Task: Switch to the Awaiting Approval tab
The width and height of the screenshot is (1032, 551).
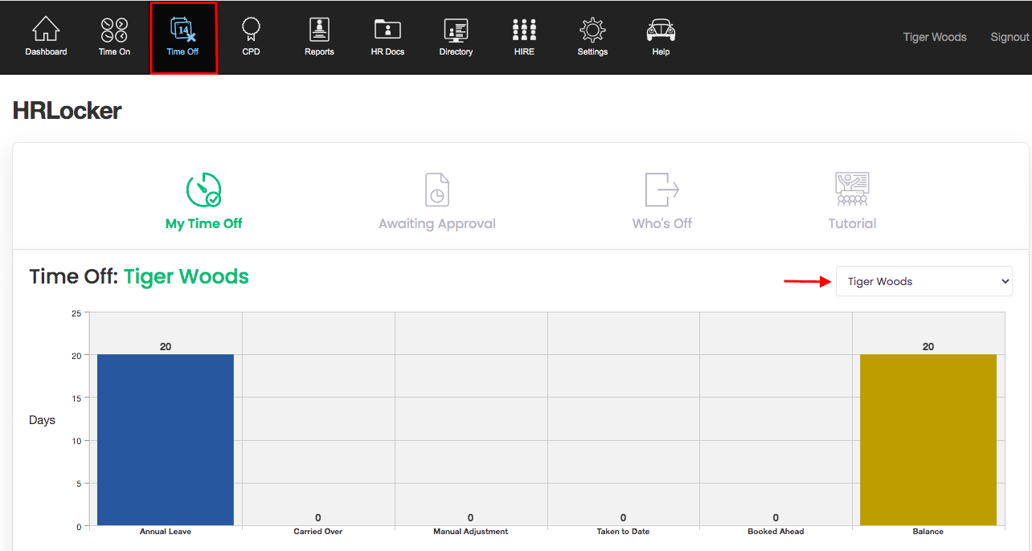Action: point(437,202)
